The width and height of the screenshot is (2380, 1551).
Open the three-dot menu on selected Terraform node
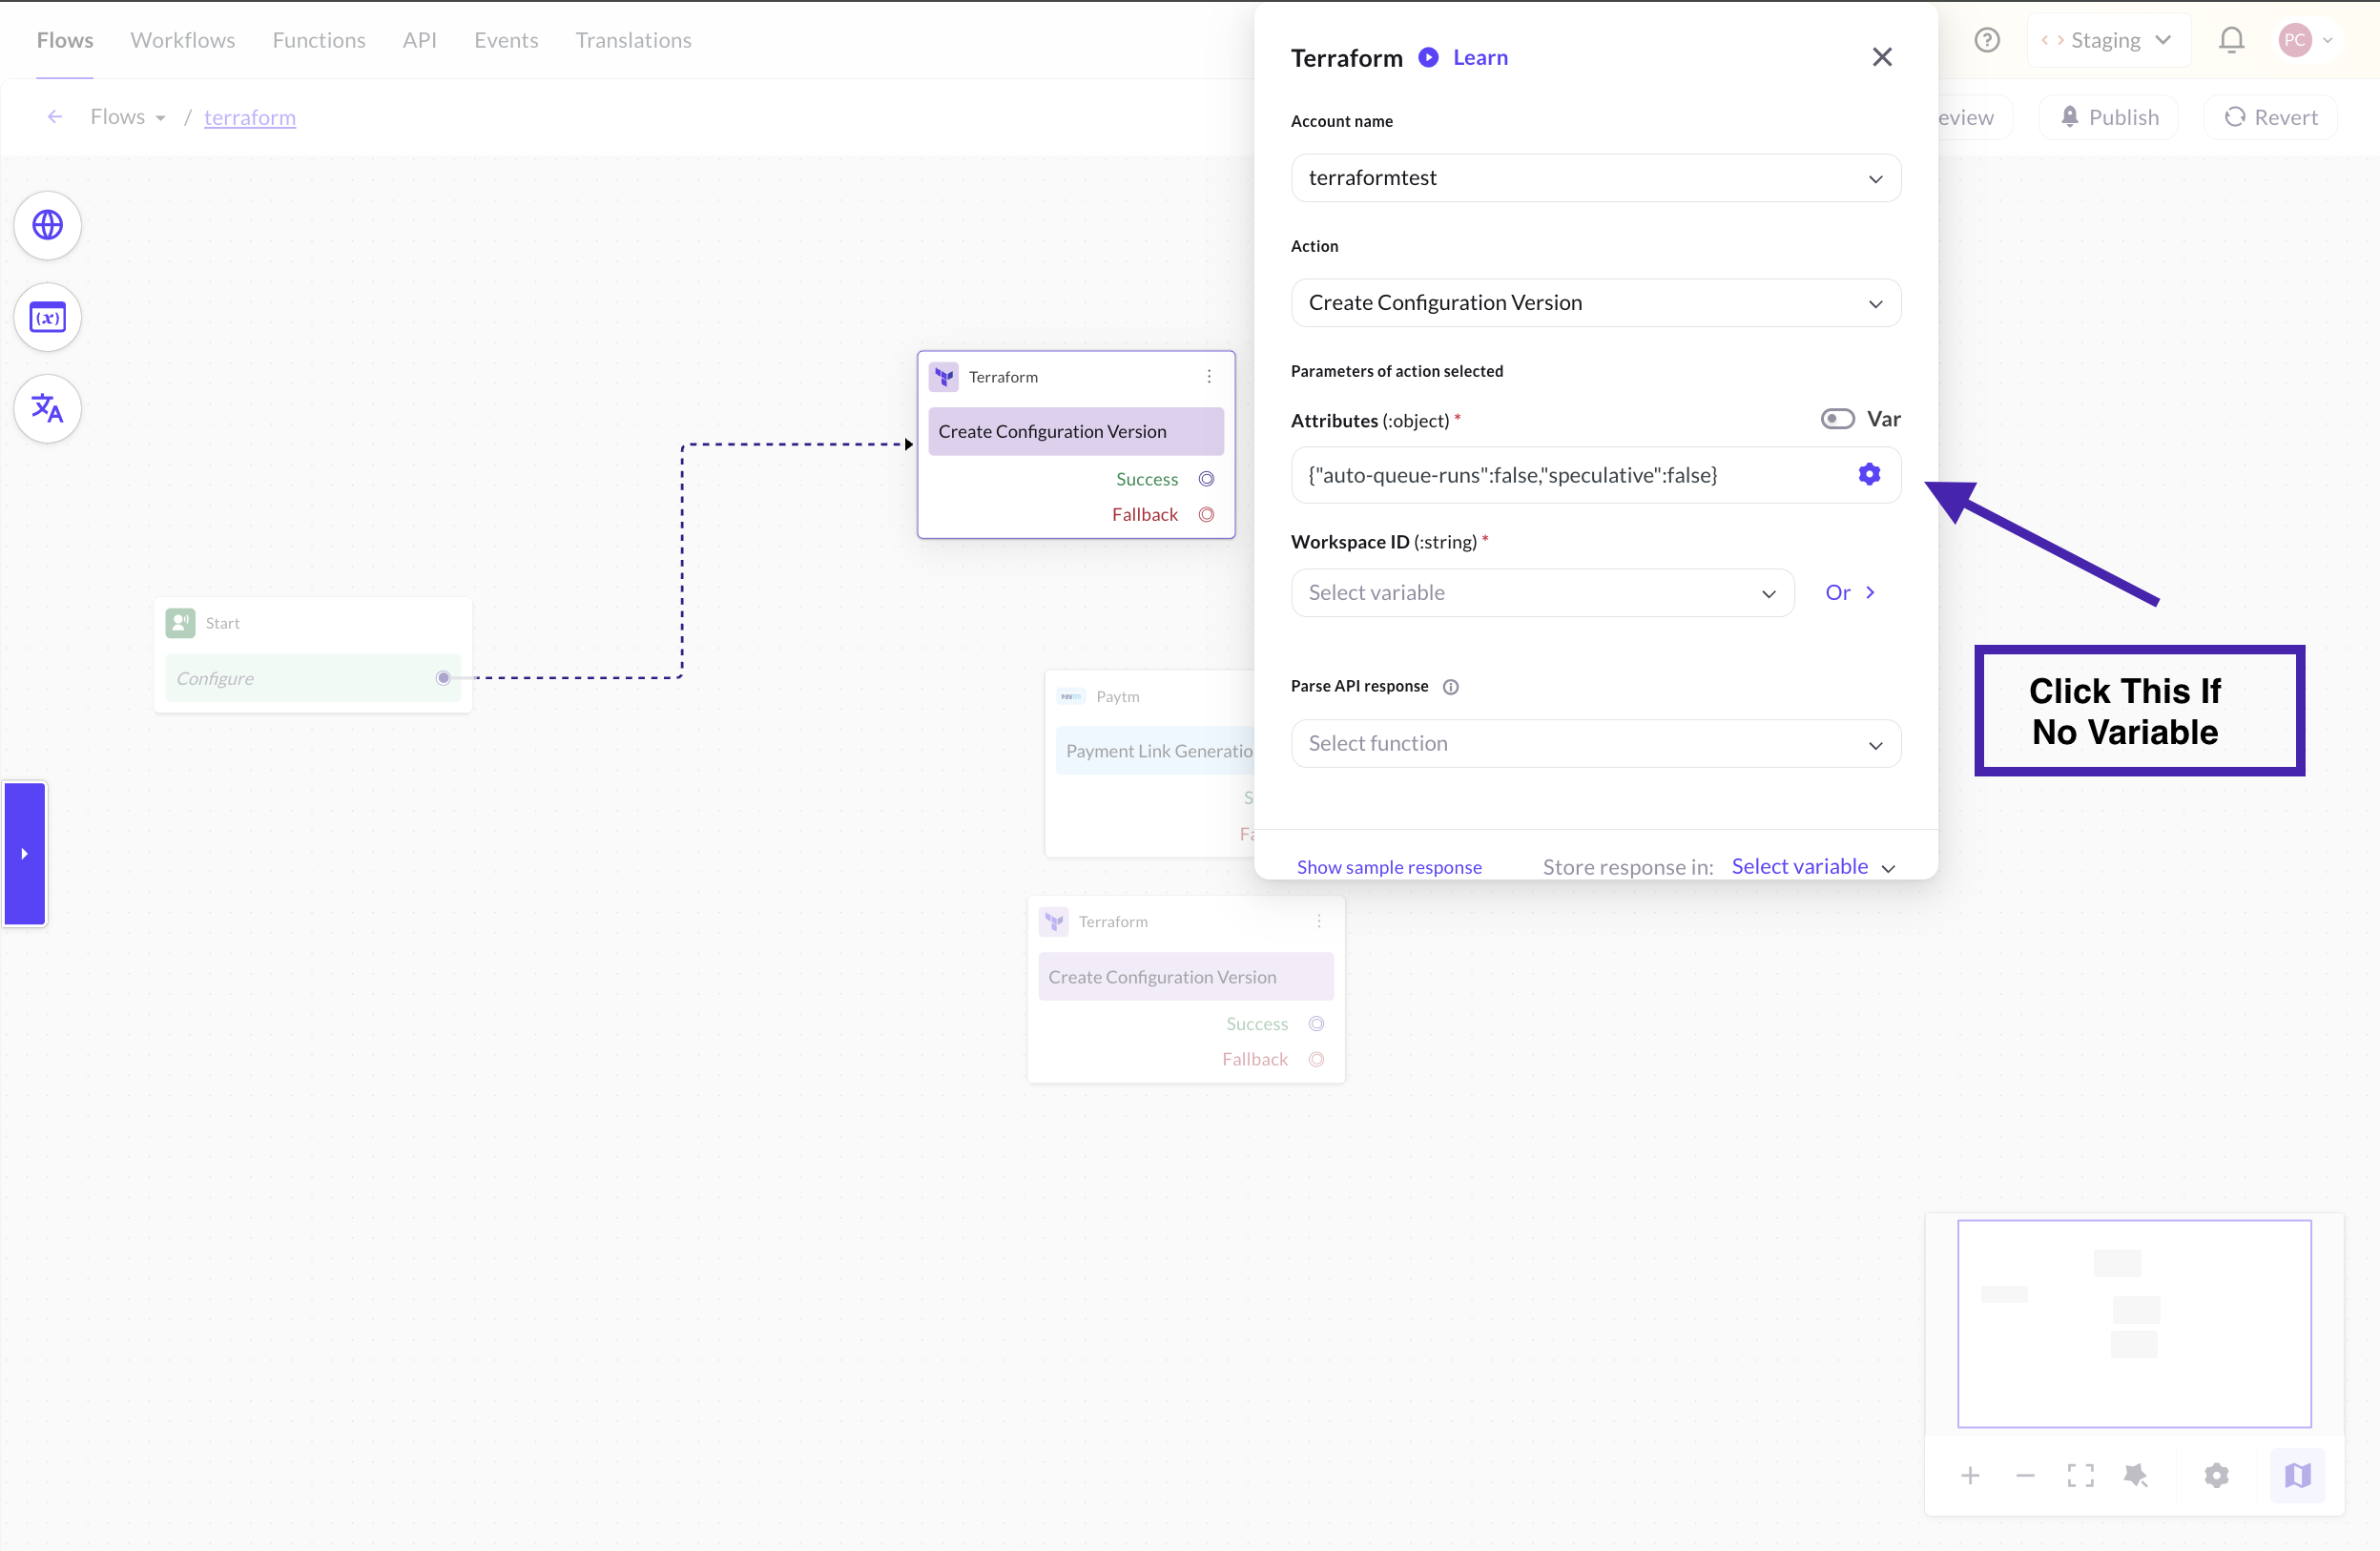coord(1209,377)
